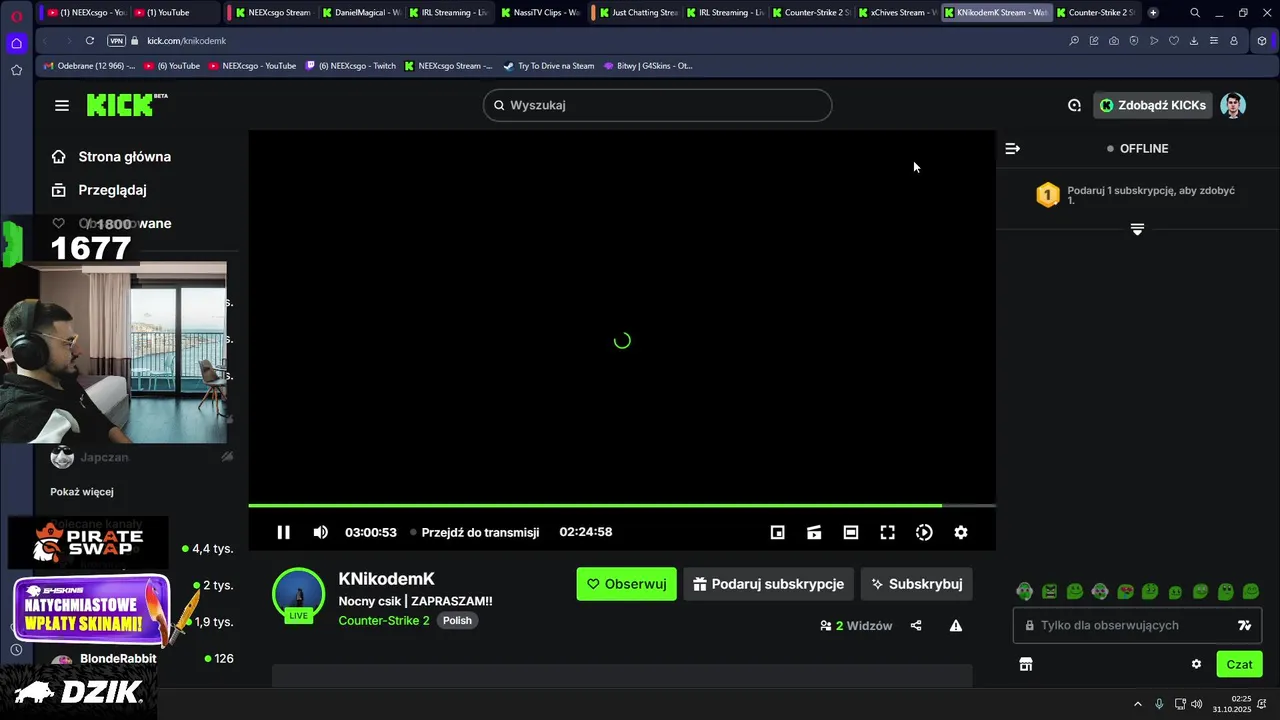Viewport: 1280px width, 720px height.
Task: Seek on the green video progress bar
Action: pos(621,506)
